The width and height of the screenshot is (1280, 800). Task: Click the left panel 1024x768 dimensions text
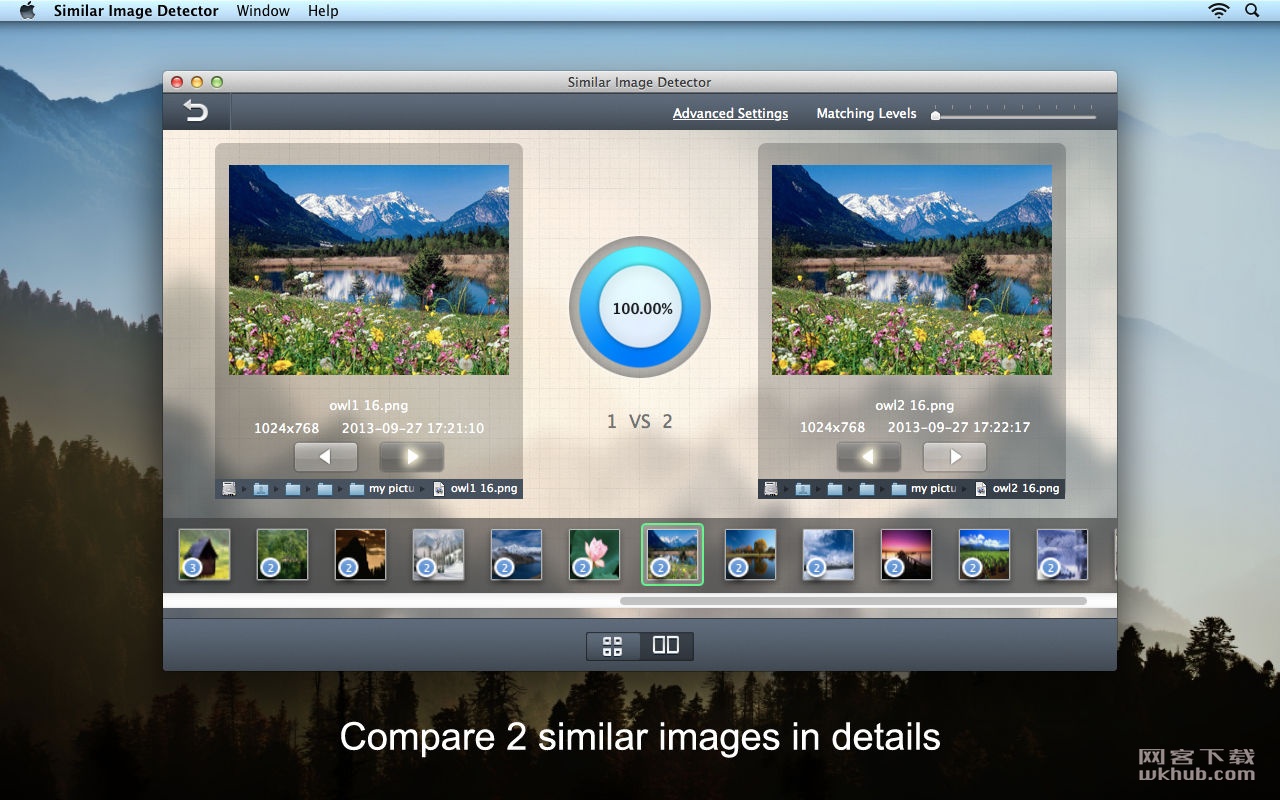286,428
